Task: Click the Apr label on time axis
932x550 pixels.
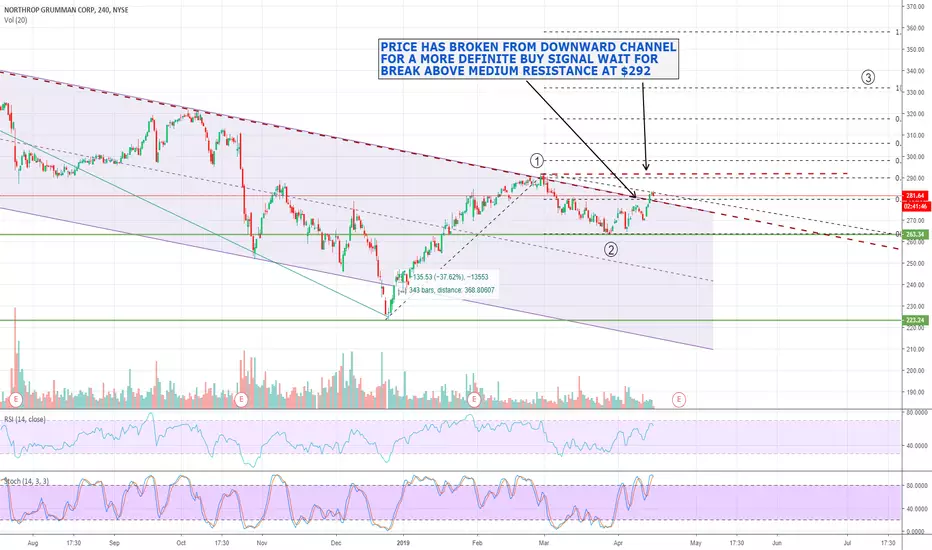Action: pyautogui.click(x=618, y=543)
